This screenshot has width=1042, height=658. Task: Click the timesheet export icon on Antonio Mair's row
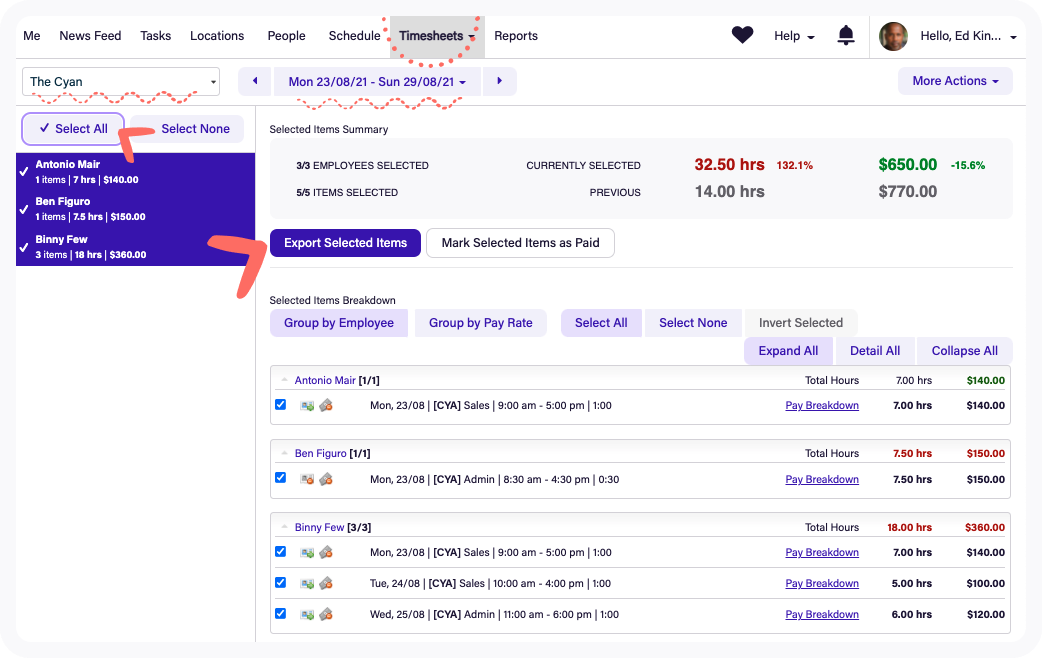307,405
